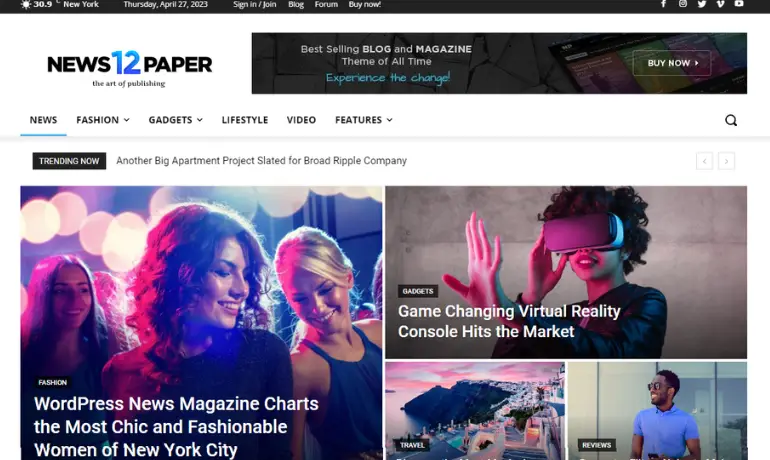
Task: Show next trending headline arrow
Action: [x=726, y=161]
